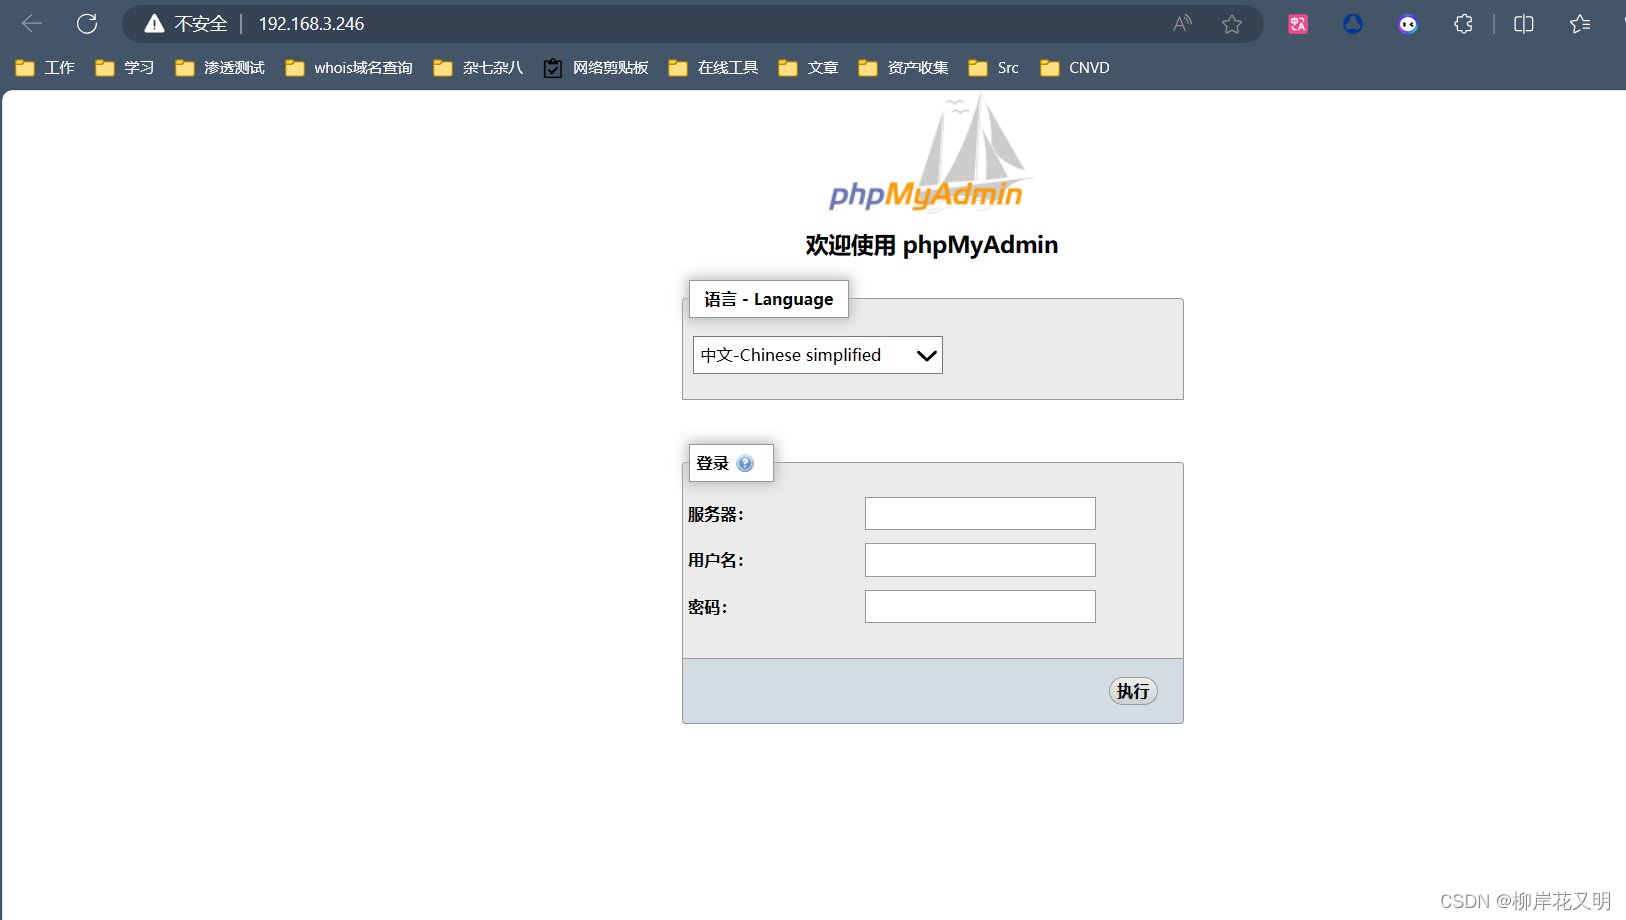Add page to favorites with star icon
Viewport: 1626px width, 920px height.
1232,24
